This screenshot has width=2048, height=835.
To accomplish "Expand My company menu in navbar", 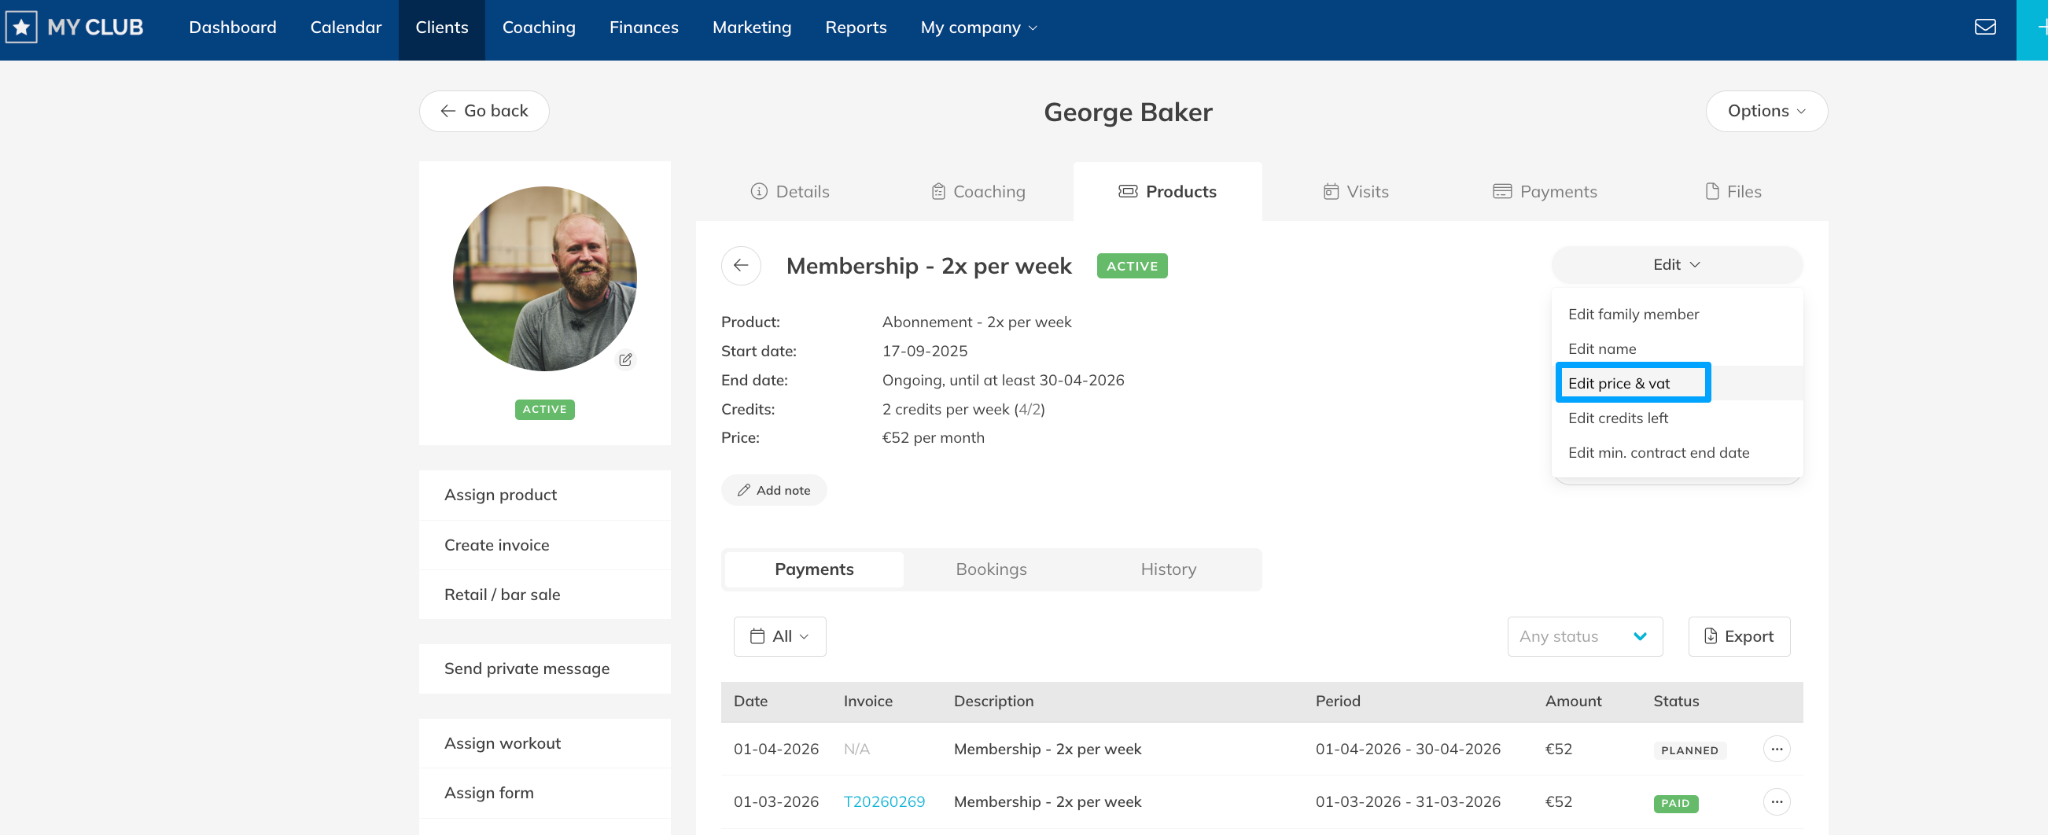I will pos(979,28).
